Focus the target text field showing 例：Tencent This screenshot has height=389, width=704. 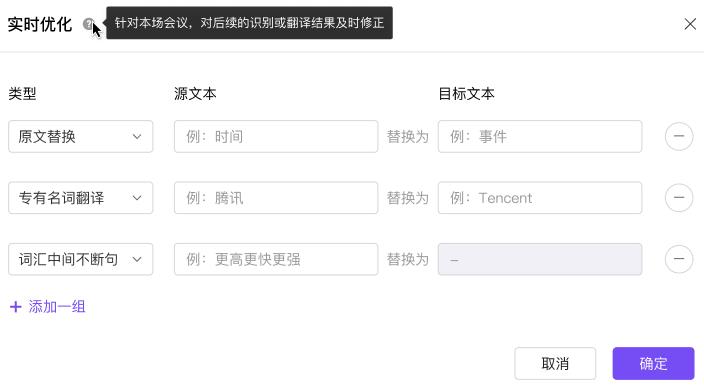(x=540, y=198)
